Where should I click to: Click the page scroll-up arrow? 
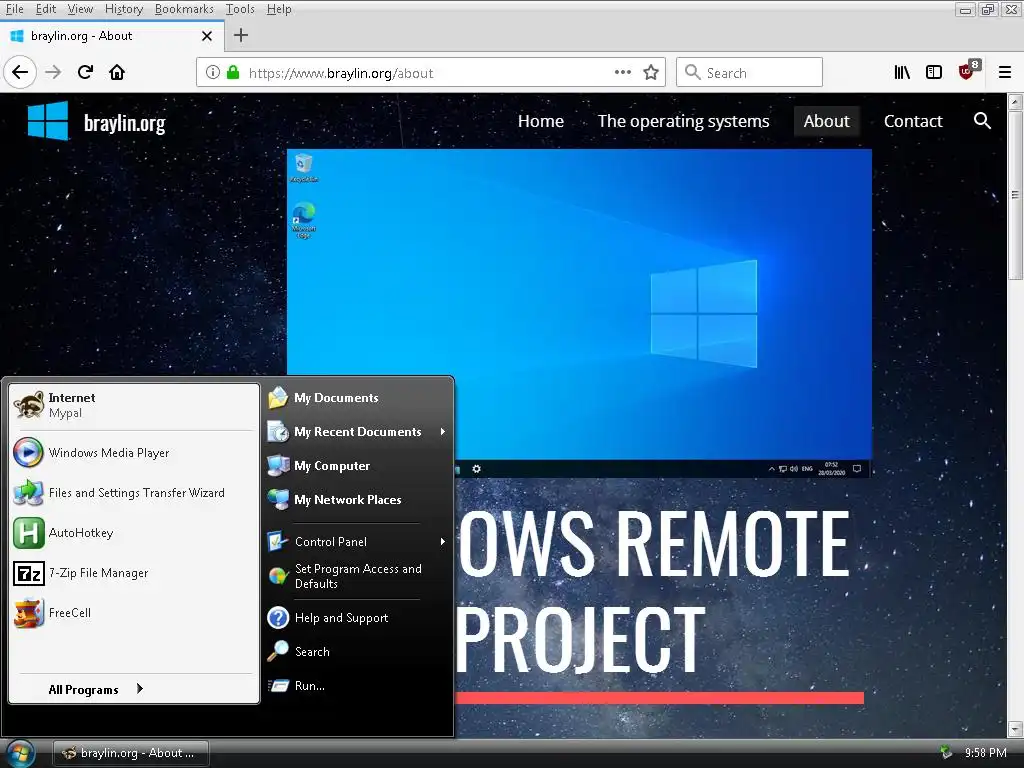[x=1015, y=102]
